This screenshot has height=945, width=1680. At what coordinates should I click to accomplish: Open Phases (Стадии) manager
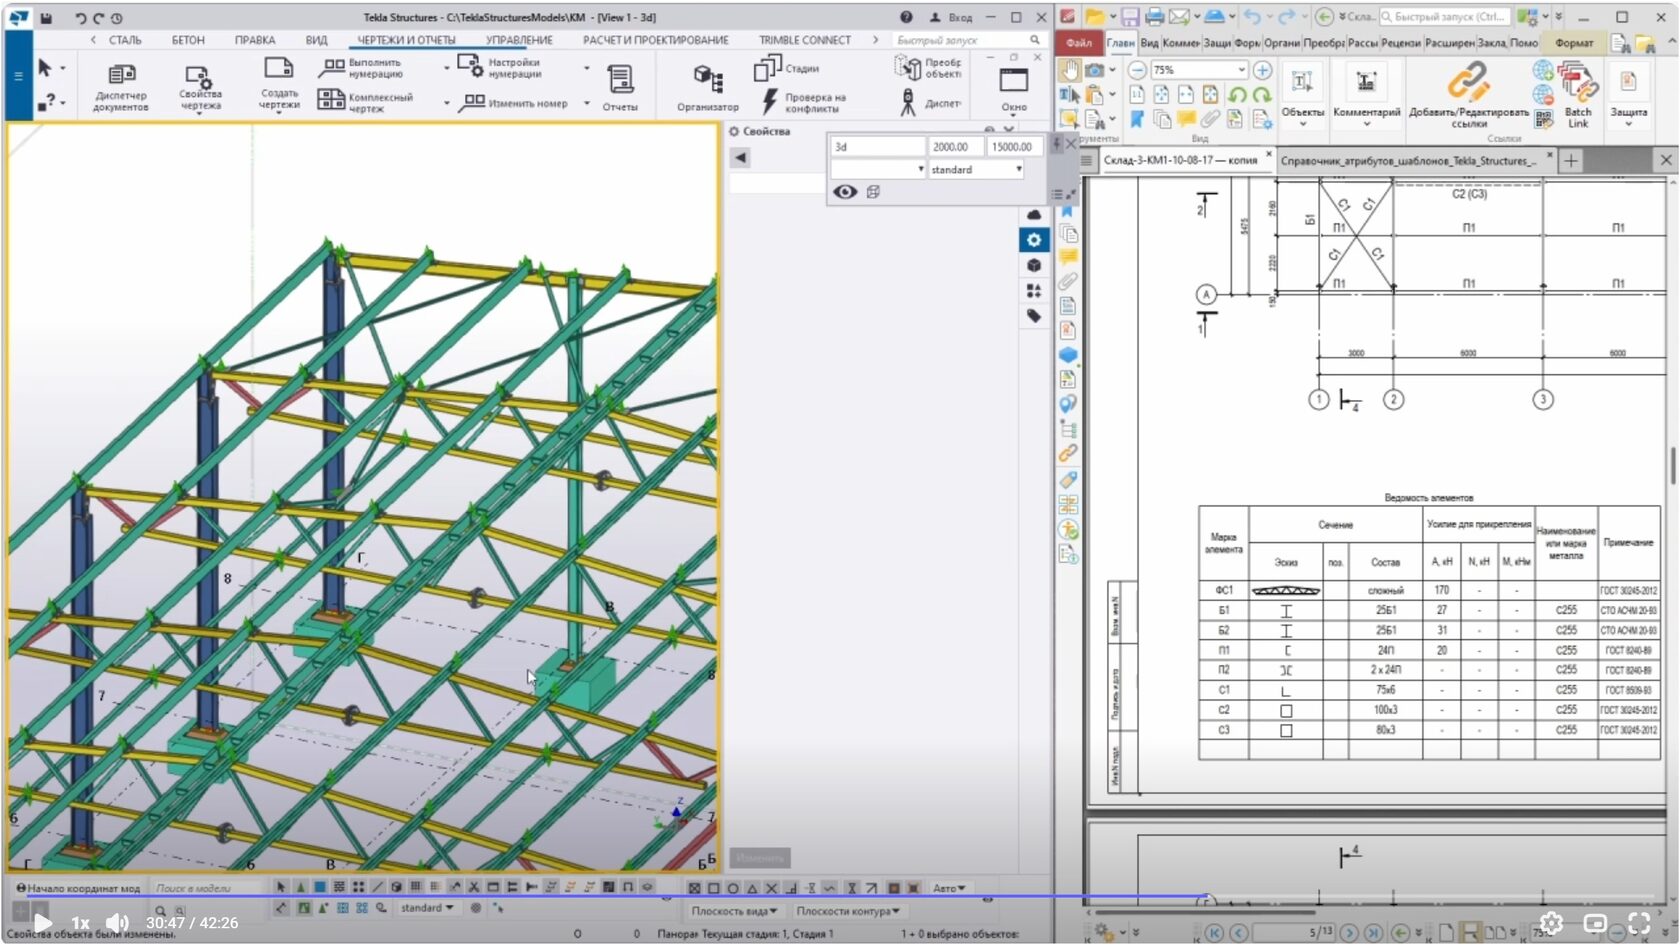coord(787,68)
